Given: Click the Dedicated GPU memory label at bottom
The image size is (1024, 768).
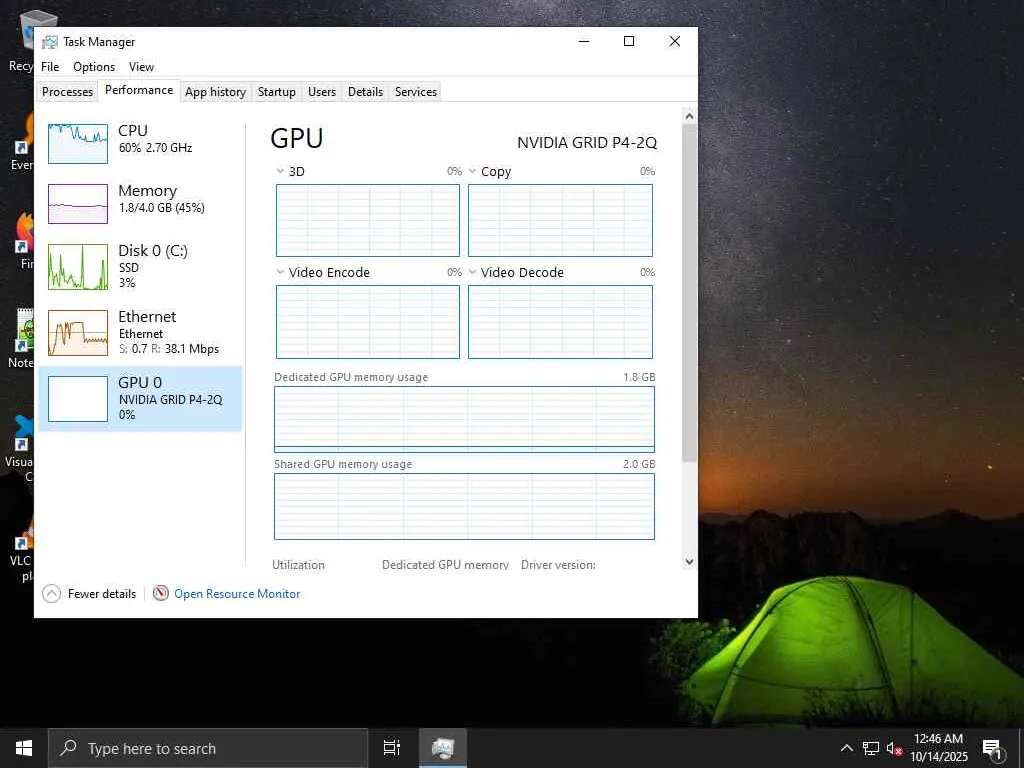Looking at the screenshot, I should click(445, 565).
